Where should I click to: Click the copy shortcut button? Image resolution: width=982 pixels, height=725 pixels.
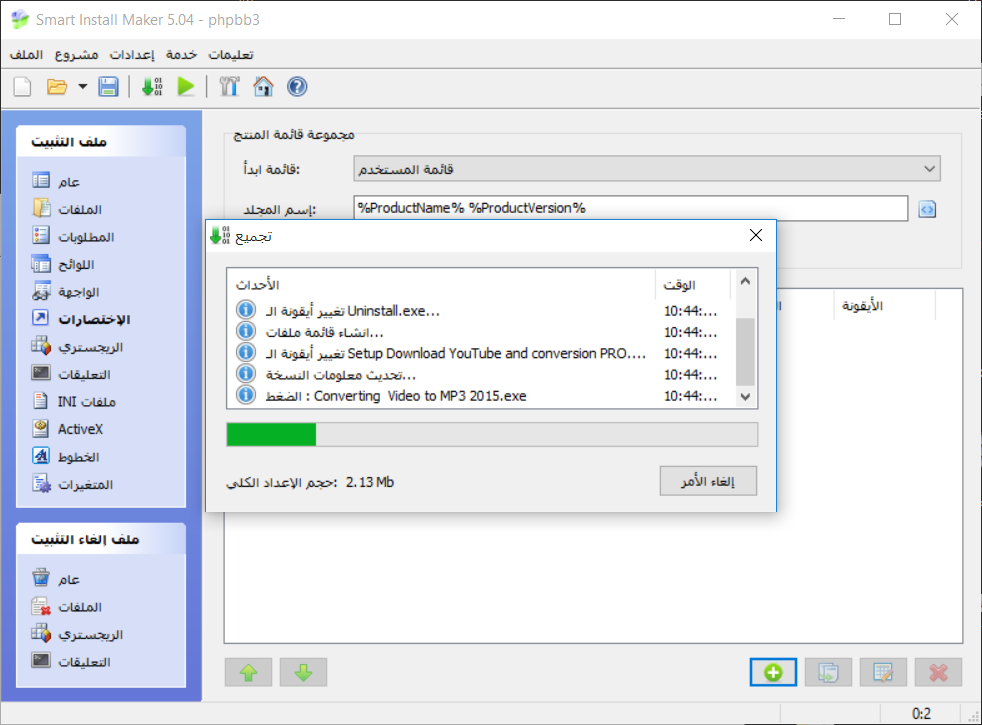point(828,672)
